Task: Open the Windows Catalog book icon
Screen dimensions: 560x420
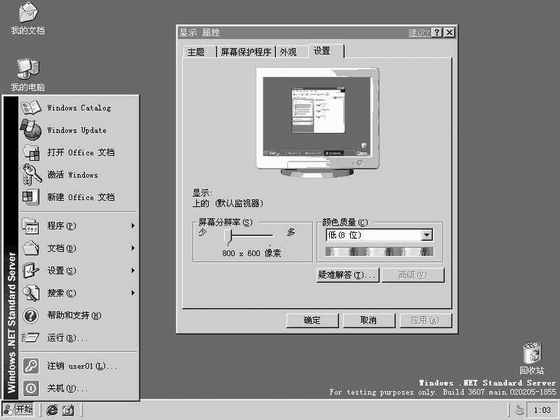Action: click(31, 108)
